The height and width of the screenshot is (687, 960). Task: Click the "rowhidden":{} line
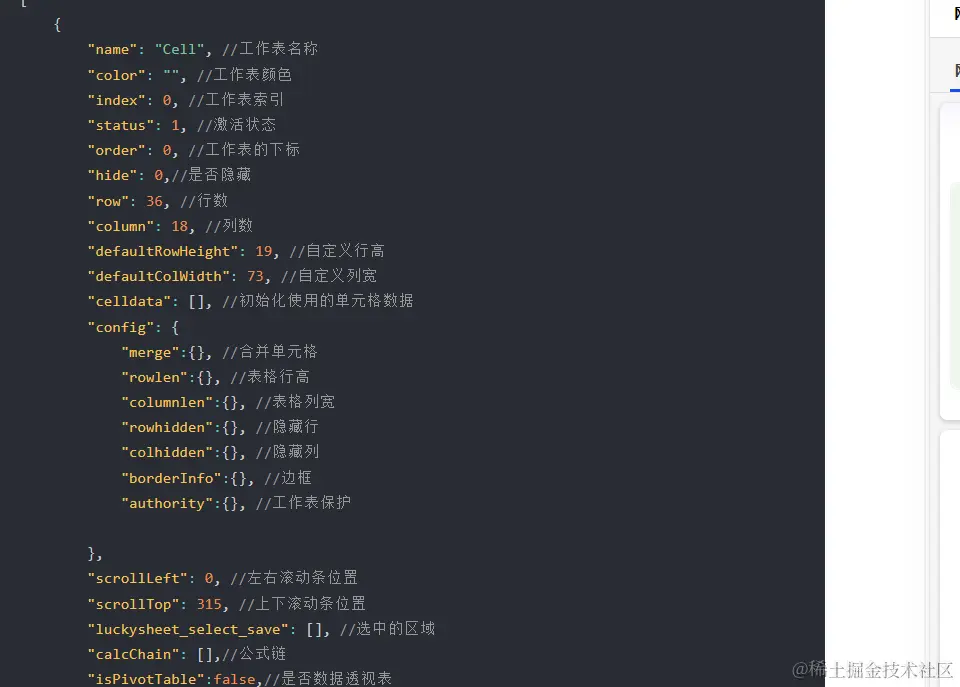[x=220, y=427]
